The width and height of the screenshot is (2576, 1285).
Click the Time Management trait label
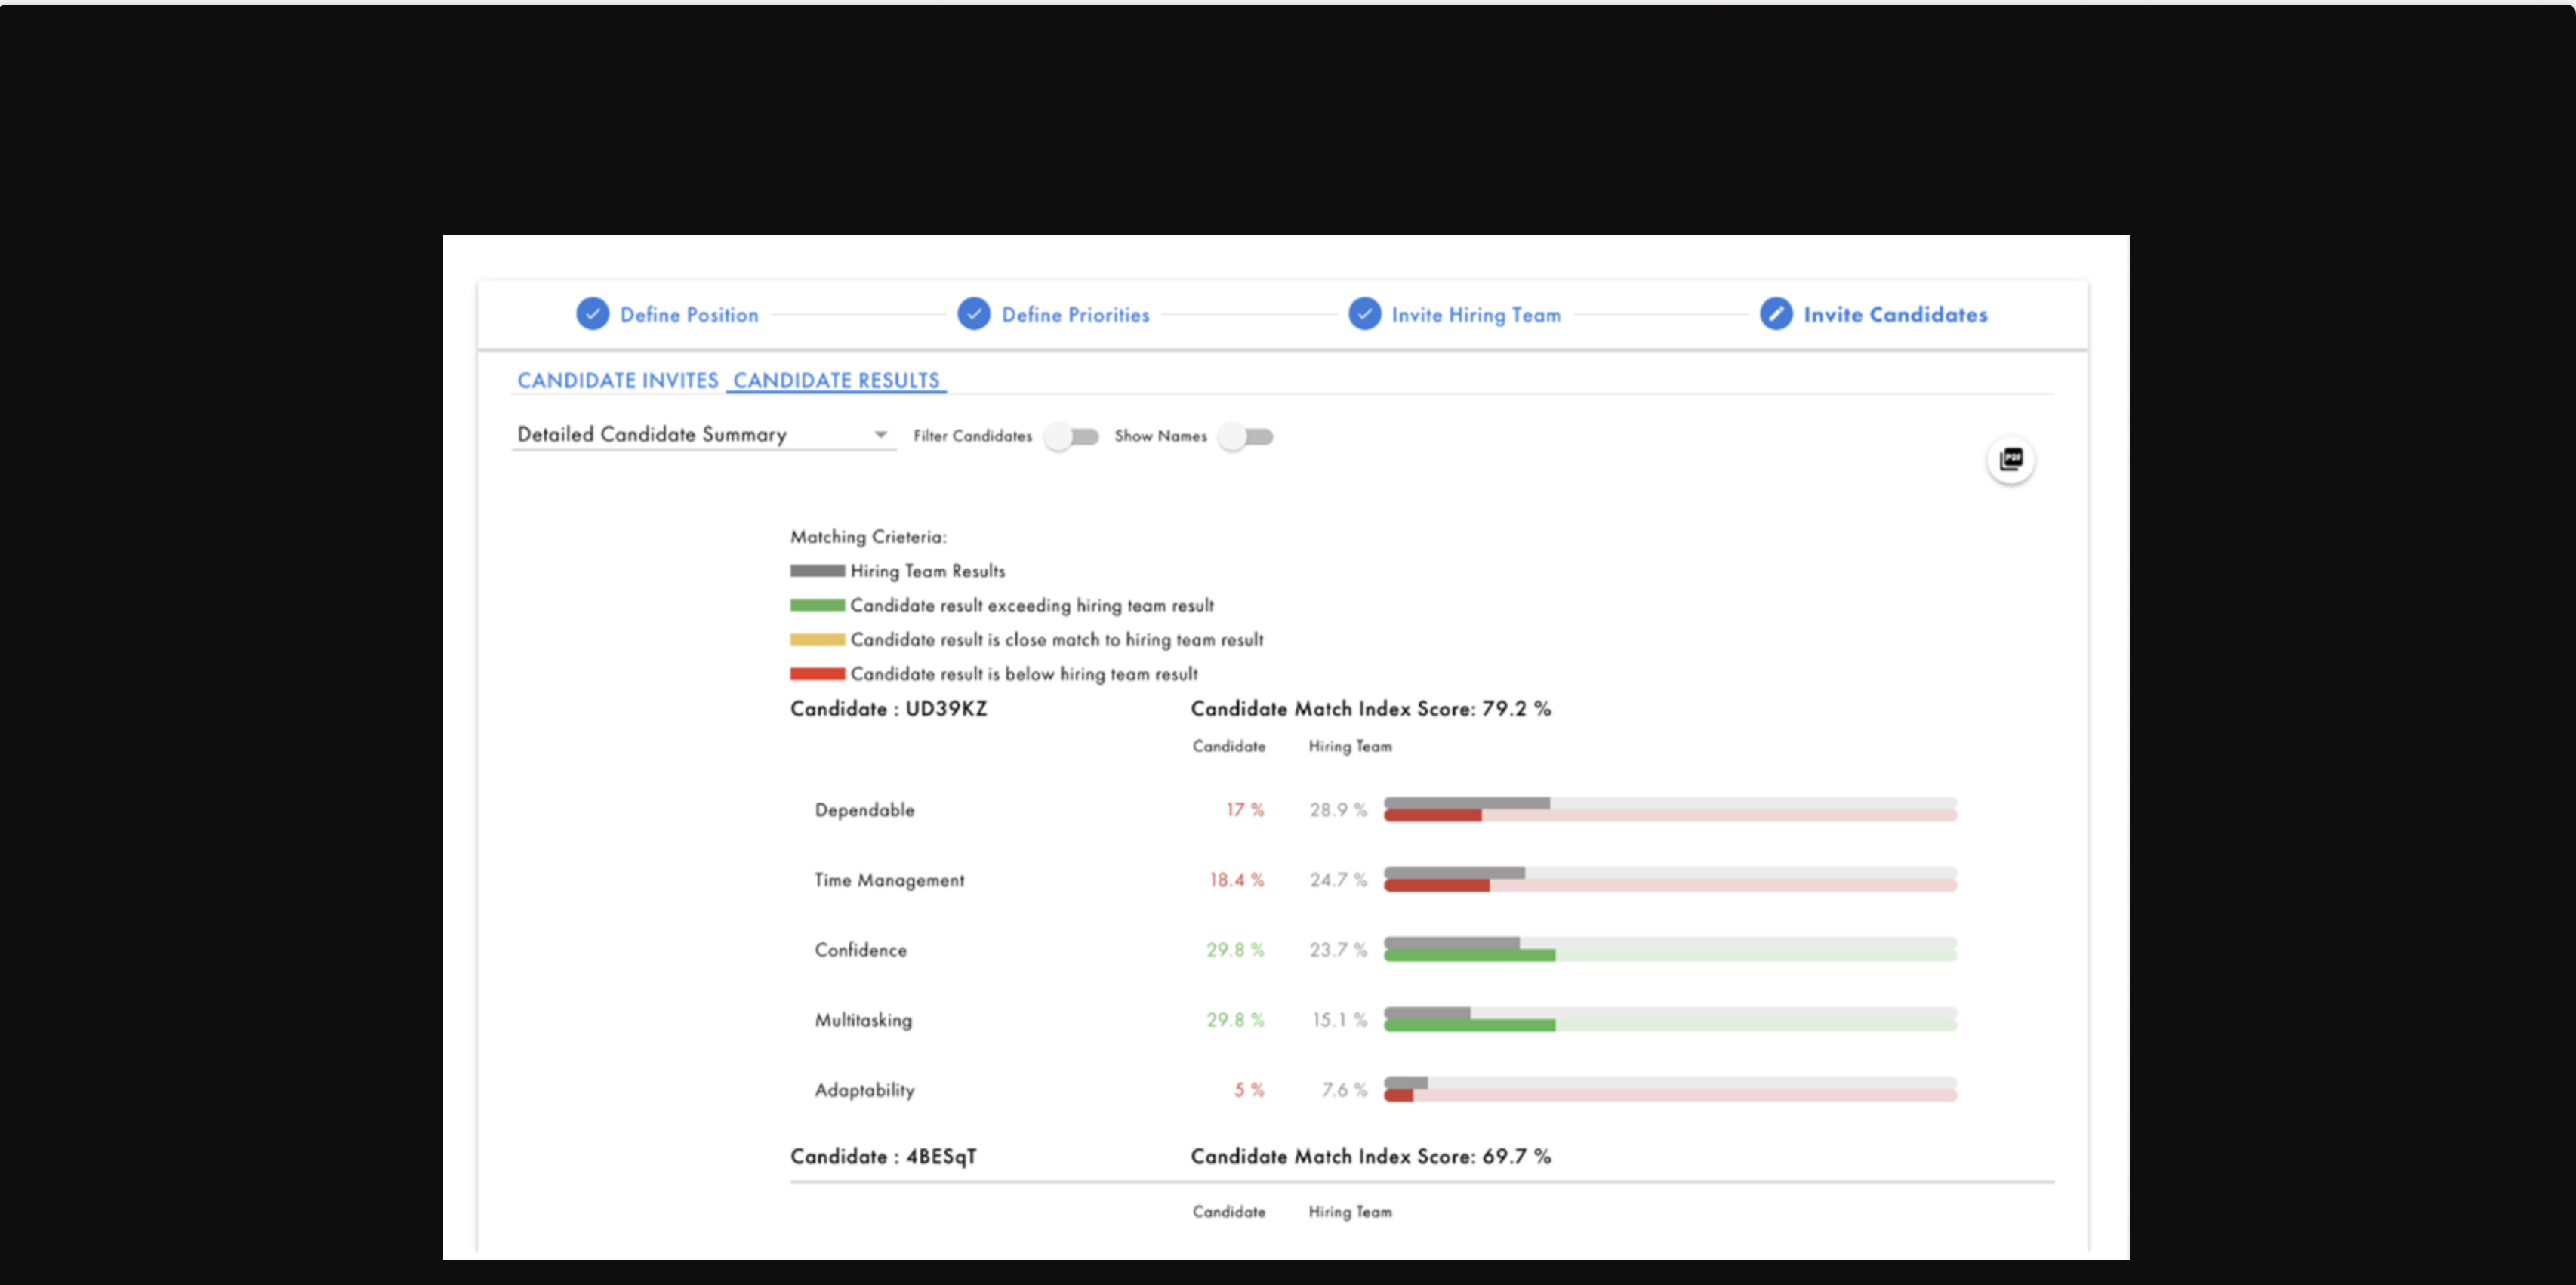[x=889, y=880]
